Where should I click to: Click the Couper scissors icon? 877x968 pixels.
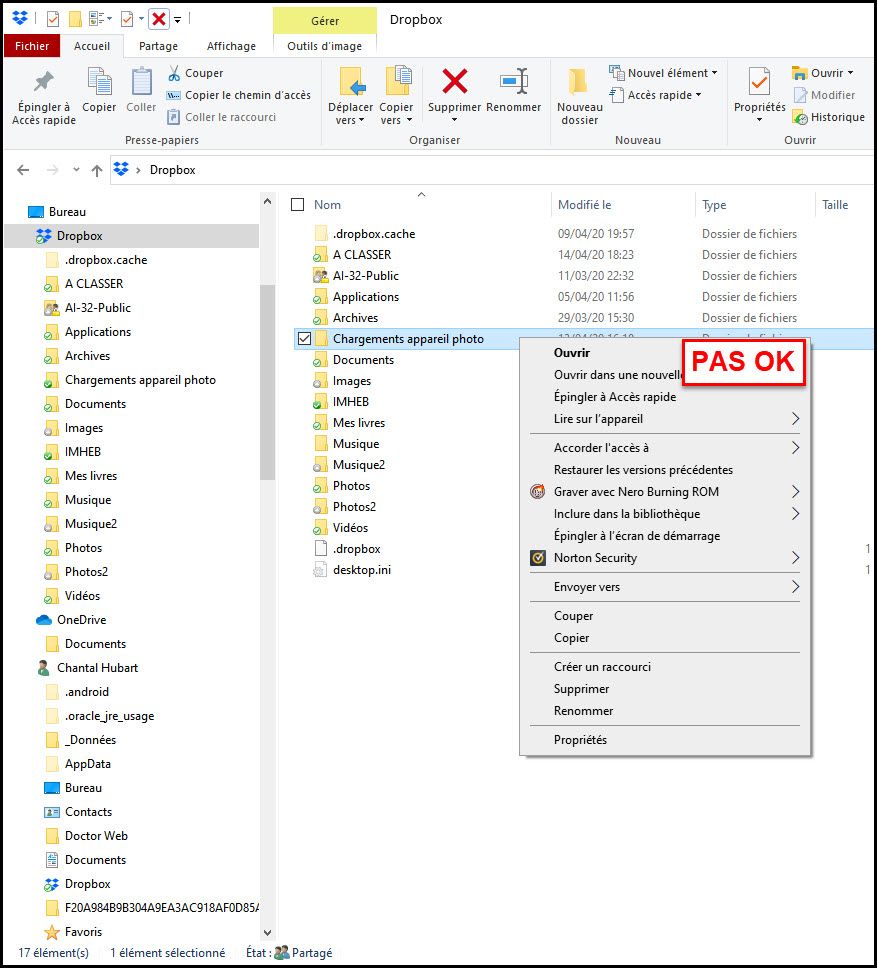[x=175, y=73]
